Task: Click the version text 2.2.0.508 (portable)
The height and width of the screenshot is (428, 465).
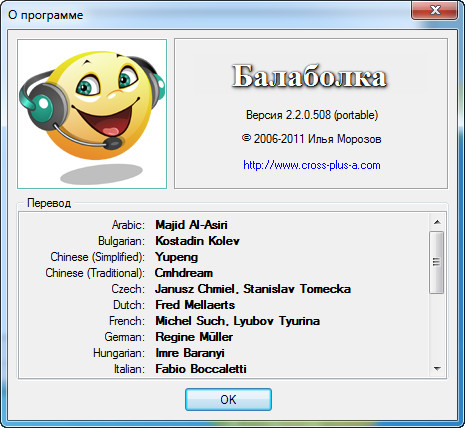Action: point(312,115)
